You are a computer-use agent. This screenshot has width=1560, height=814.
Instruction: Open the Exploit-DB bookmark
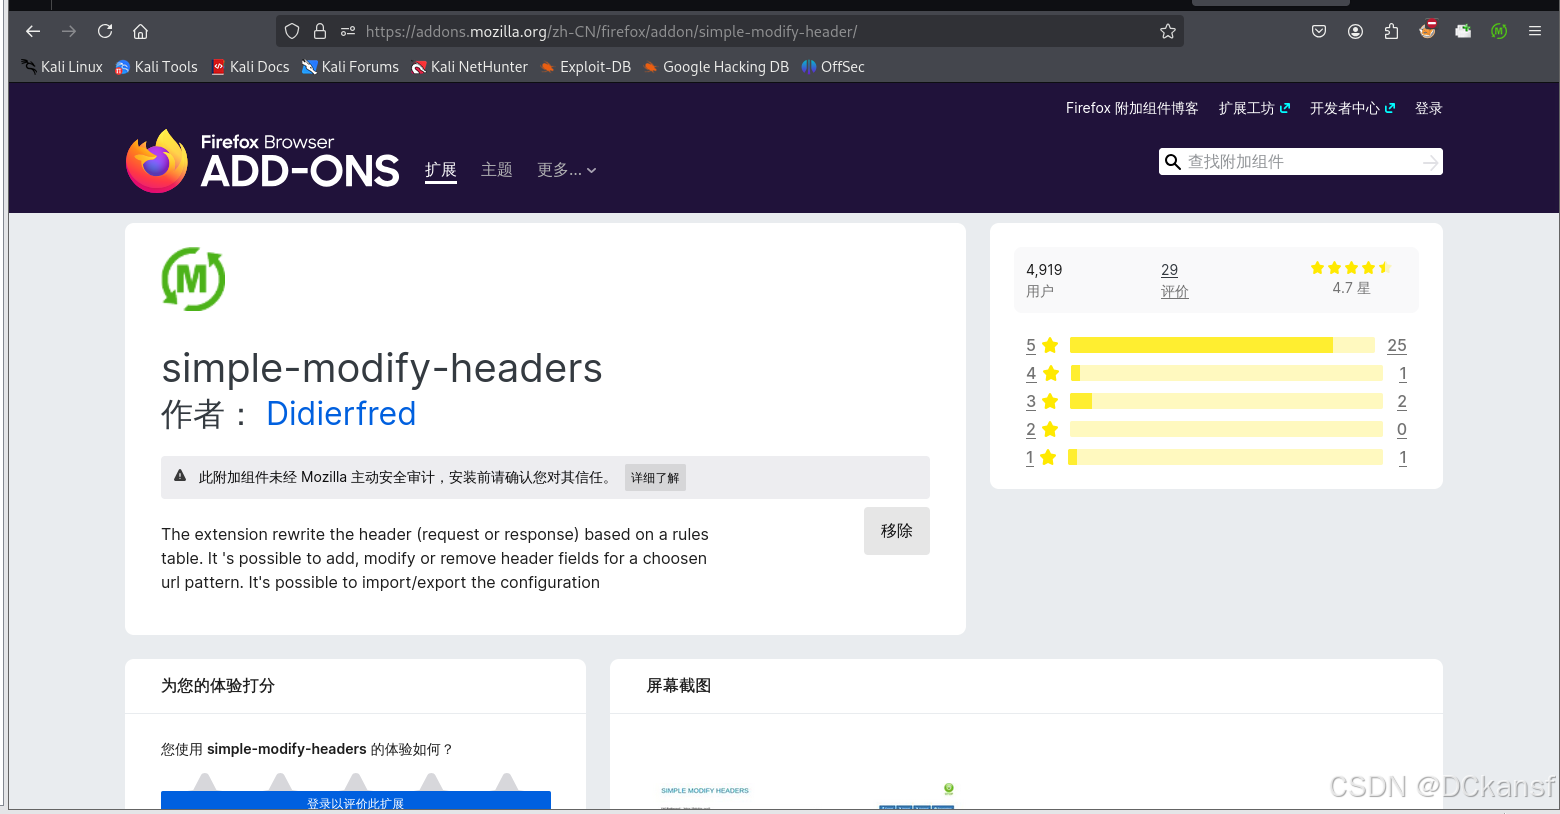coord(585,67)
